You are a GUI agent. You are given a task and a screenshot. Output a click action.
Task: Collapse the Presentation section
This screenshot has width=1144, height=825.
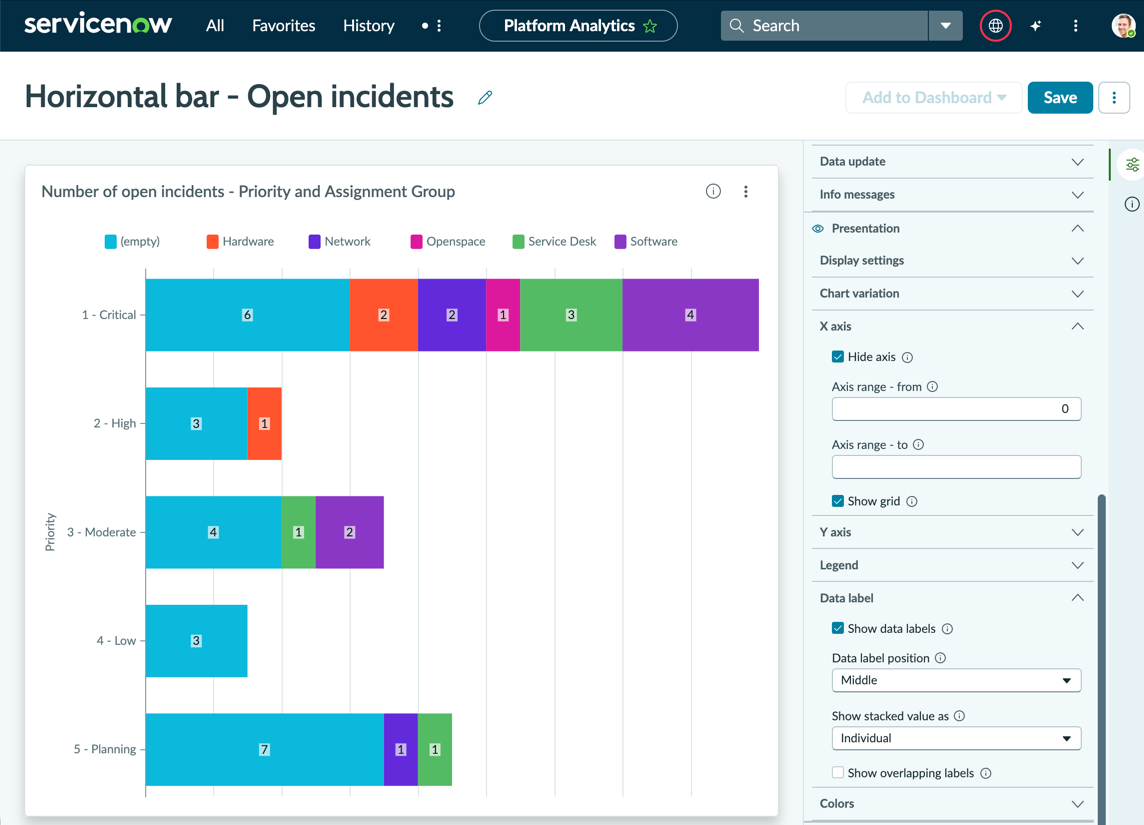[952, 228]
